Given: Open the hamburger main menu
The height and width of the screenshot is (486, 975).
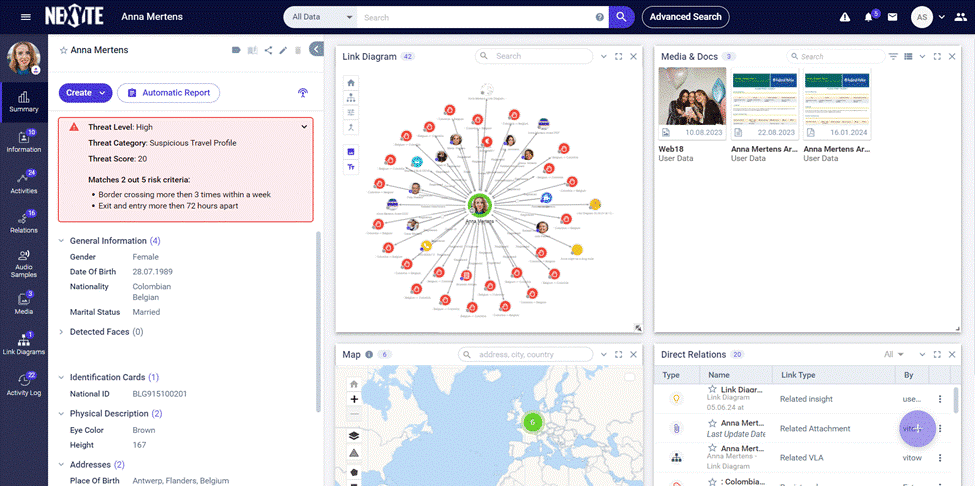Looking at the screenshot, I should [25, 17].
